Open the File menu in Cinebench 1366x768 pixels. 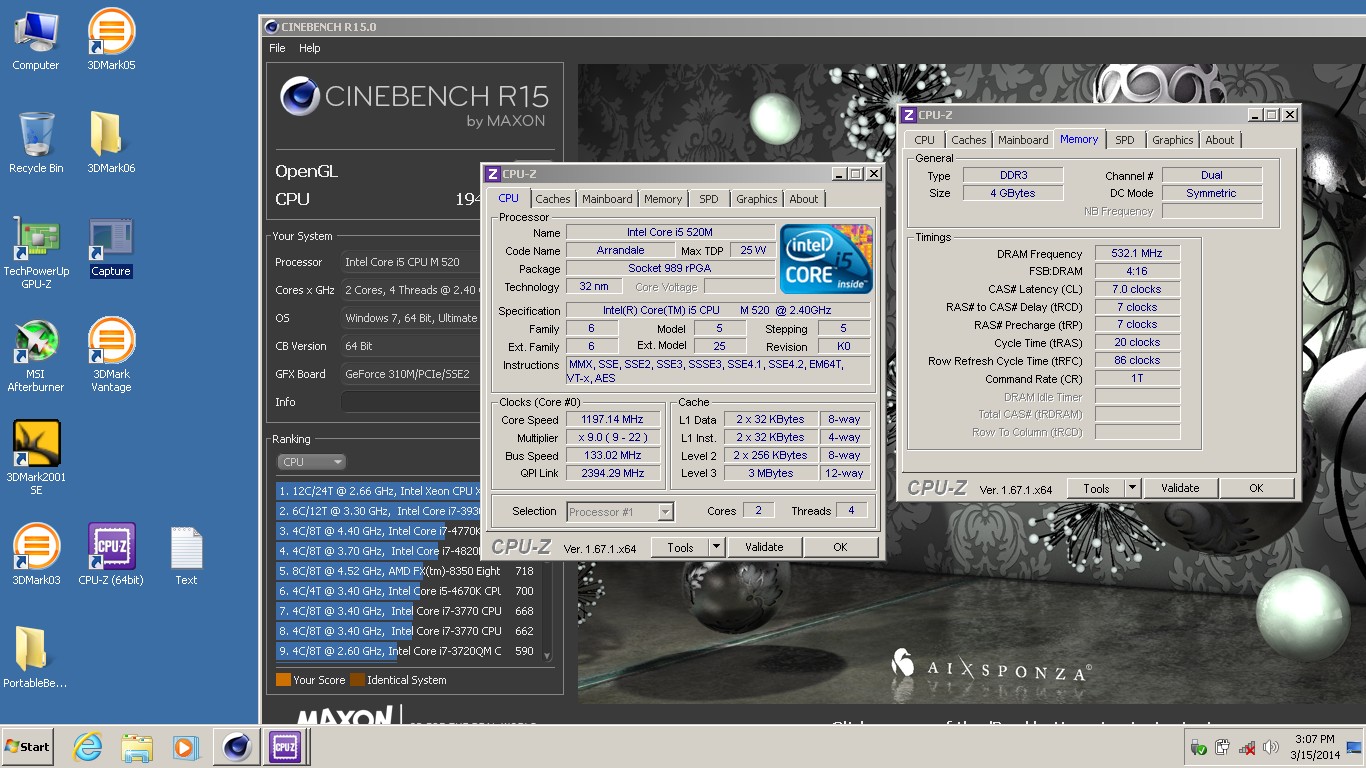(x=277, y=48)
